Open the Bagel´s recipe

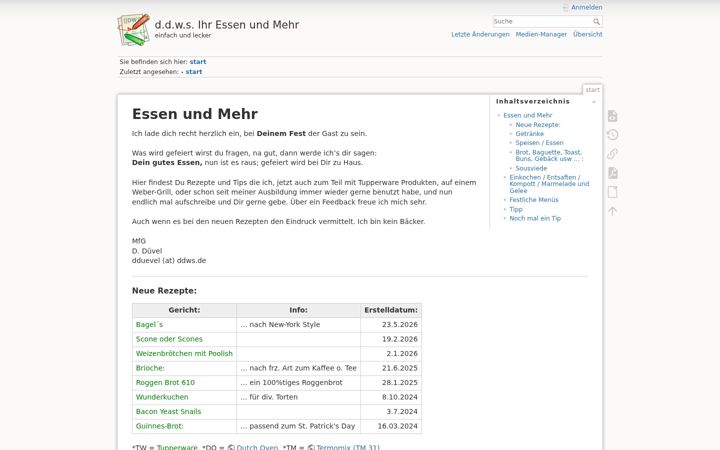click(149, 325)
